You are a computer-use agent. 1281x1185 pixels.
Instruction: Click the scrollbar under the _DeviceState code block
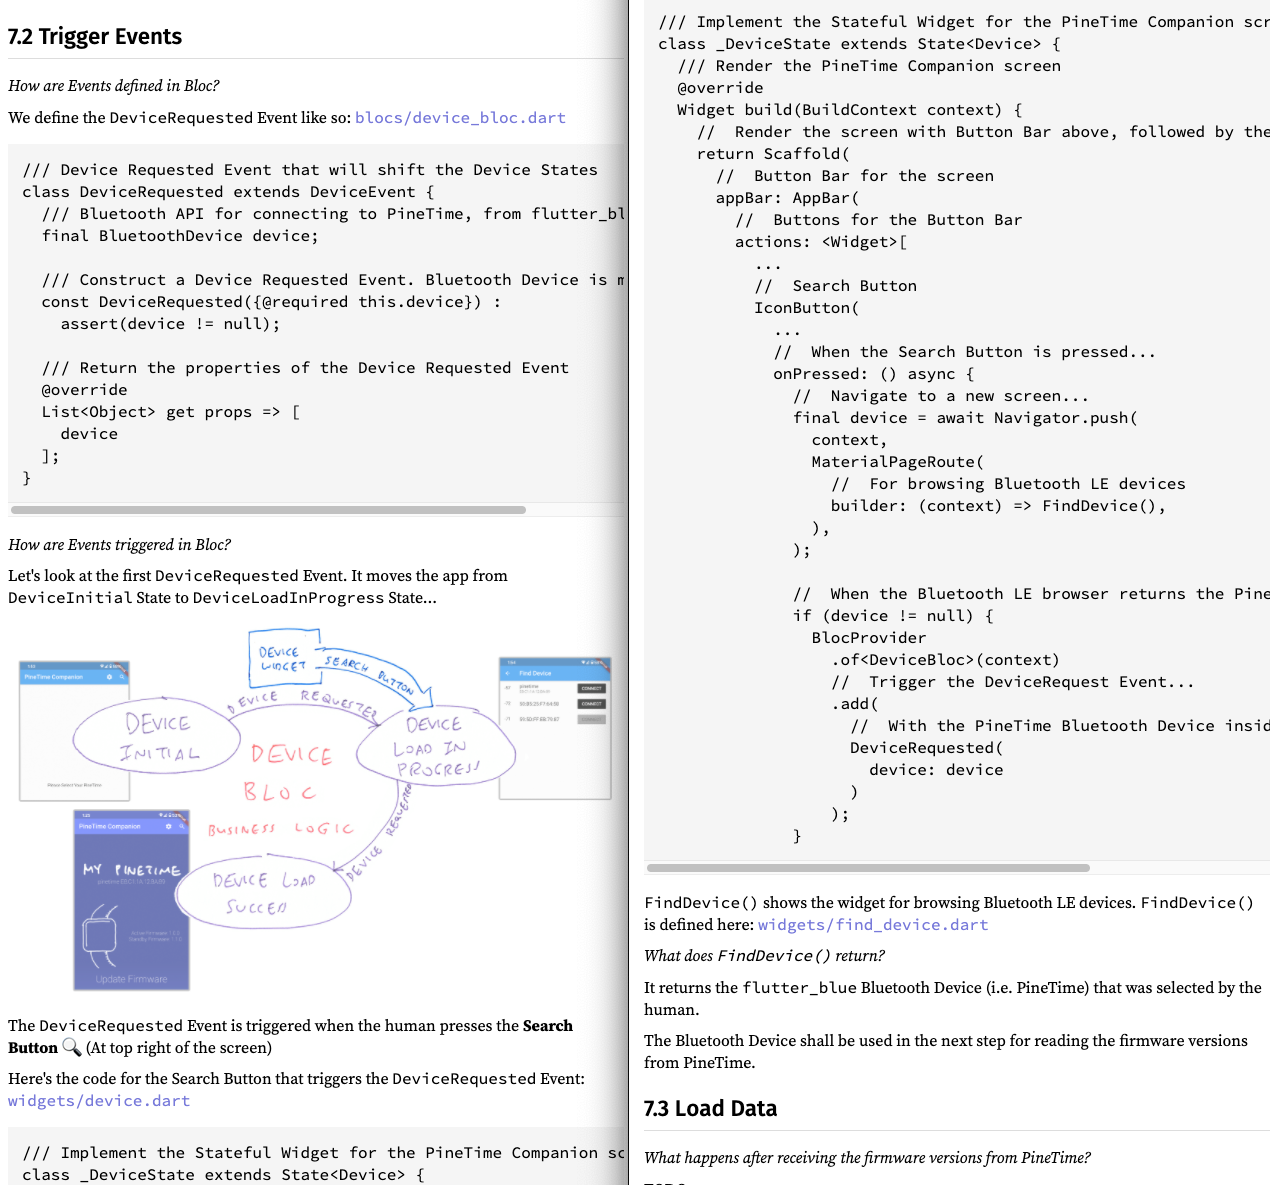868,868
